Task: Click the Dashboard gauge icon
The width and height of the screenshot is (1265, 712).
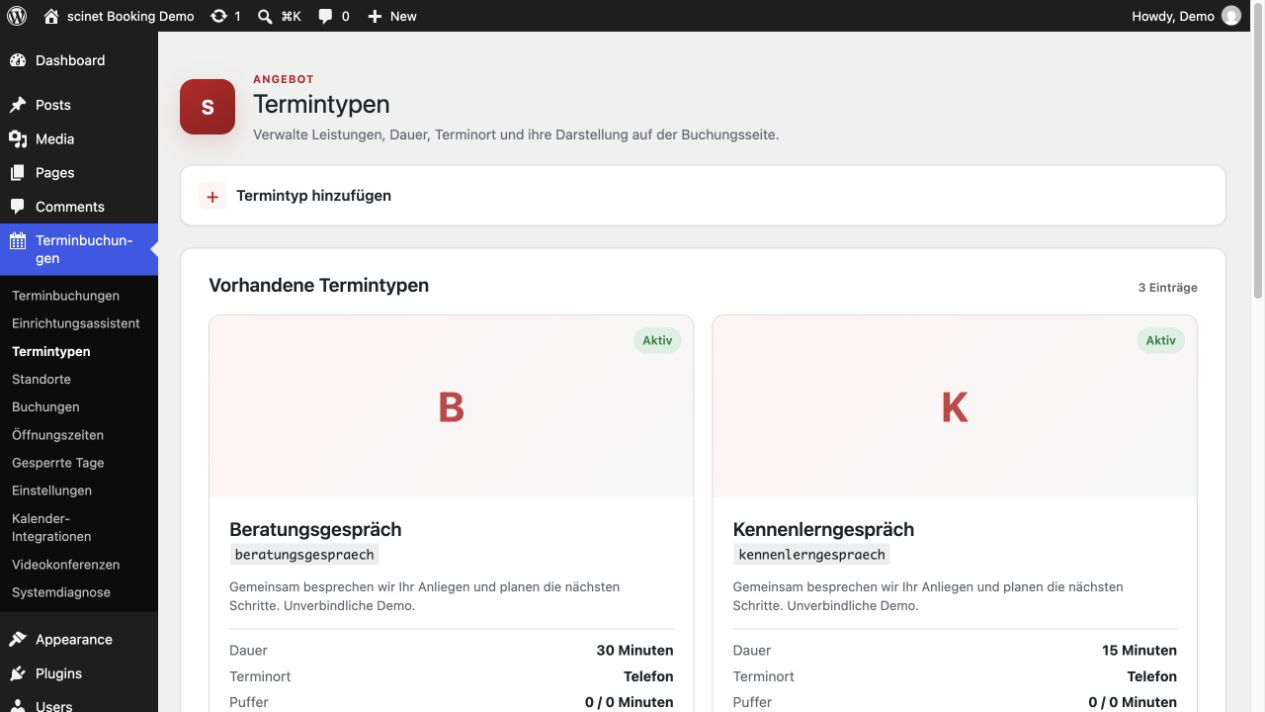Action: click(17, 60)
